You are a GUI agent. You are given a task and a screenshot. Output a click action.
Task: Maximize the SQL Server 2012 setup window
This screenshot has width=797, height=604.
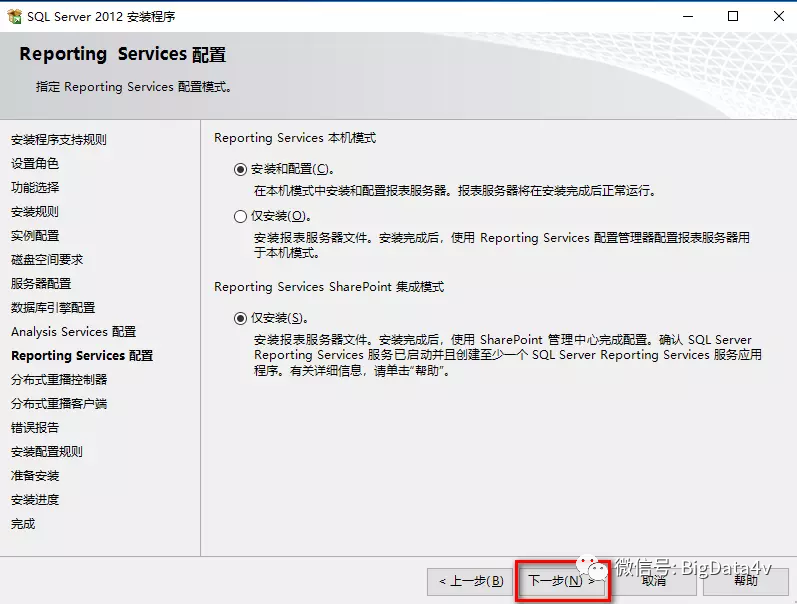(733, 16)
